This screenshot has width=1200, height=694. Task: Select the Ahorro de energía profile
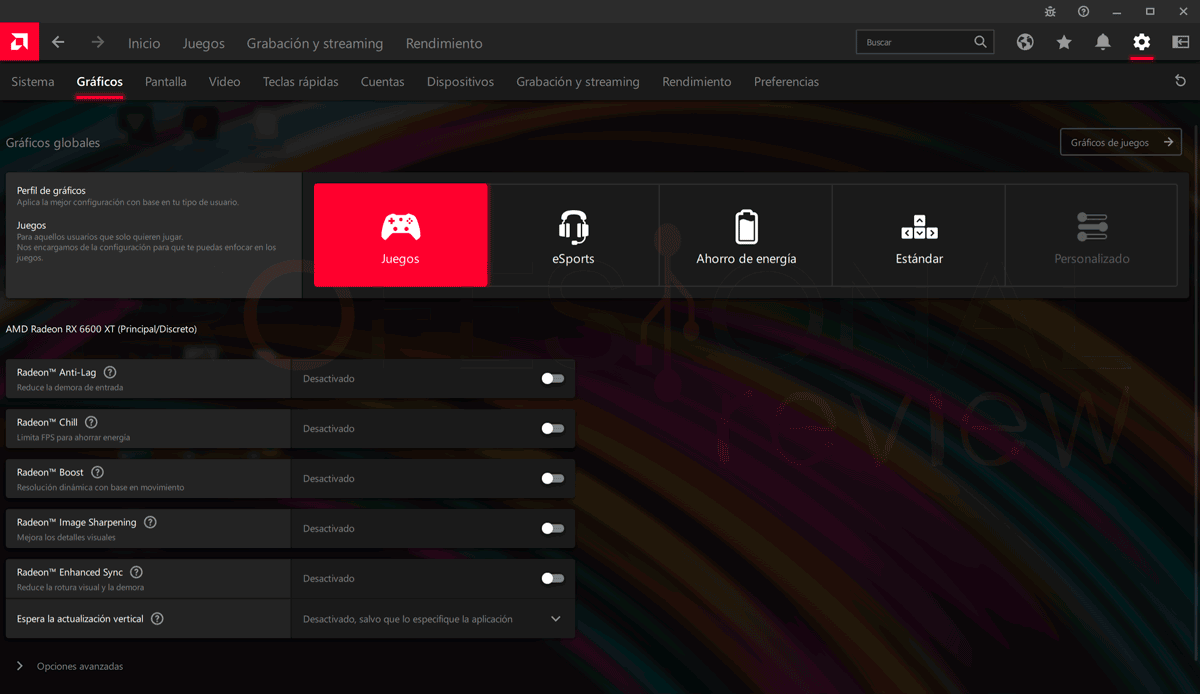click(x=746, y=235)
